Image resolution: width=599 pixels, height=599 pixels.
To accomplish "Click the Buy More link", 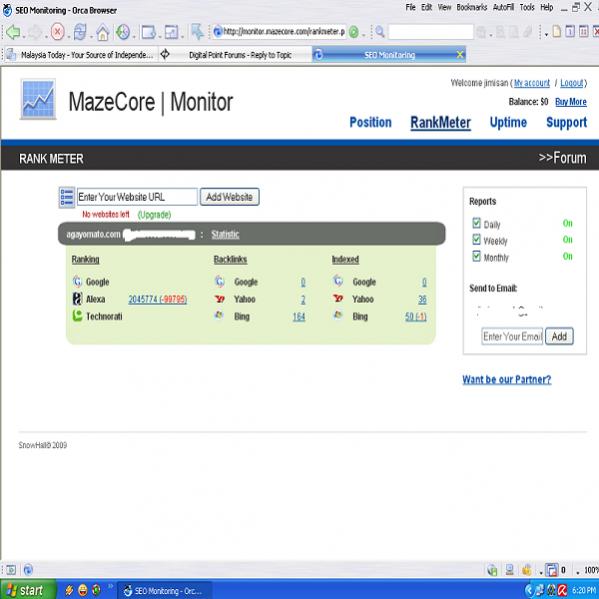I will tap(571, 102).
